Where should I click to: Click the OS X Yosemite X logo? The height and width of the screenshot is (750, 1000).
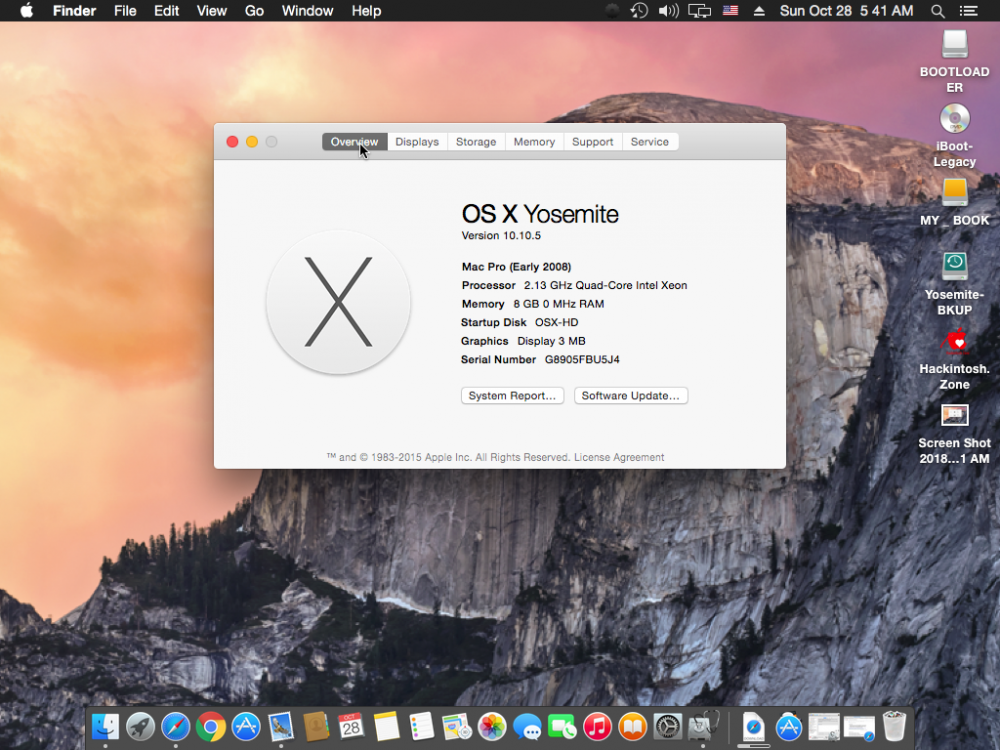pos(338,302)
